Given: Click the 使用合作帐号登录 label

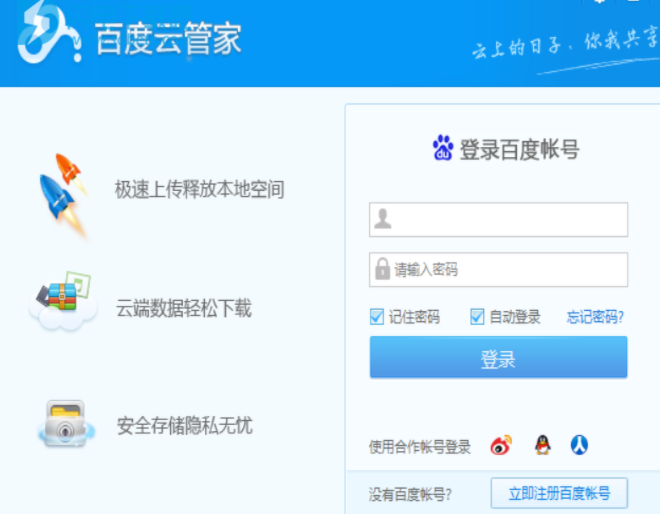Looking at the screenshot, I should (420, 447).
